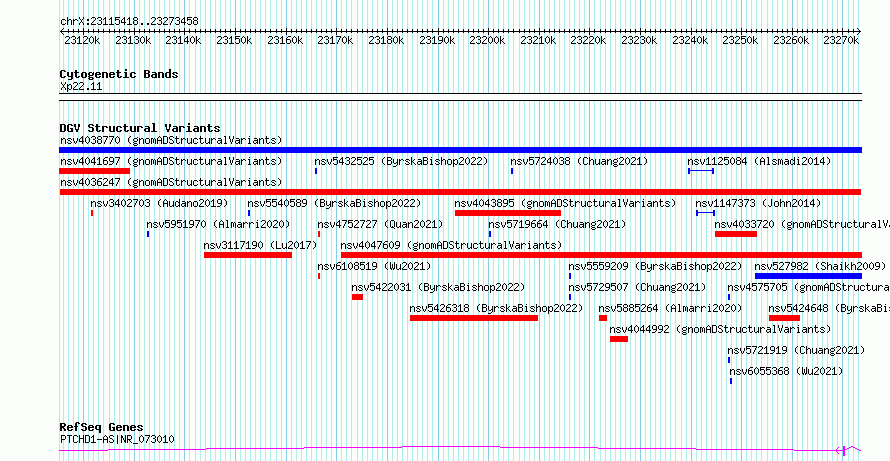Viewport: 890px width, 461px height.
Task: Open the nsv5424648 red variant bar
Action: point(784,318)
